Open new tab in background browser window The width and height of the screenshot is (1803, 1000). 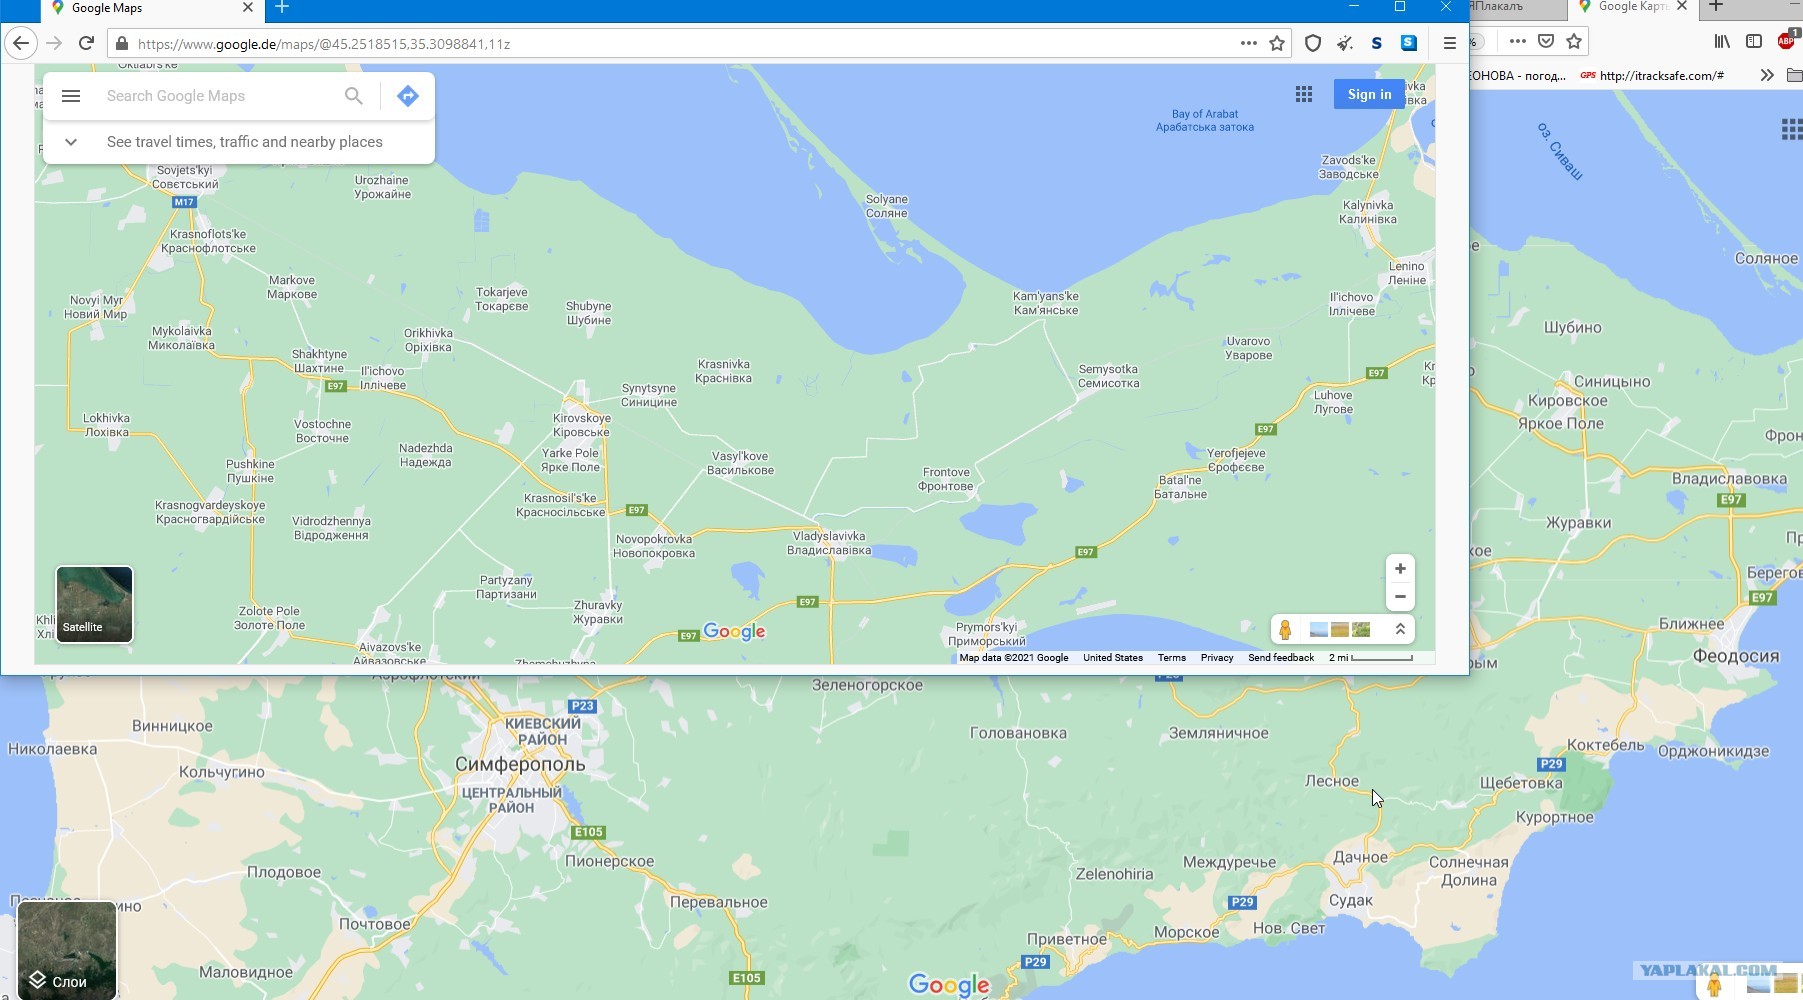click(x=1716, y=7)
